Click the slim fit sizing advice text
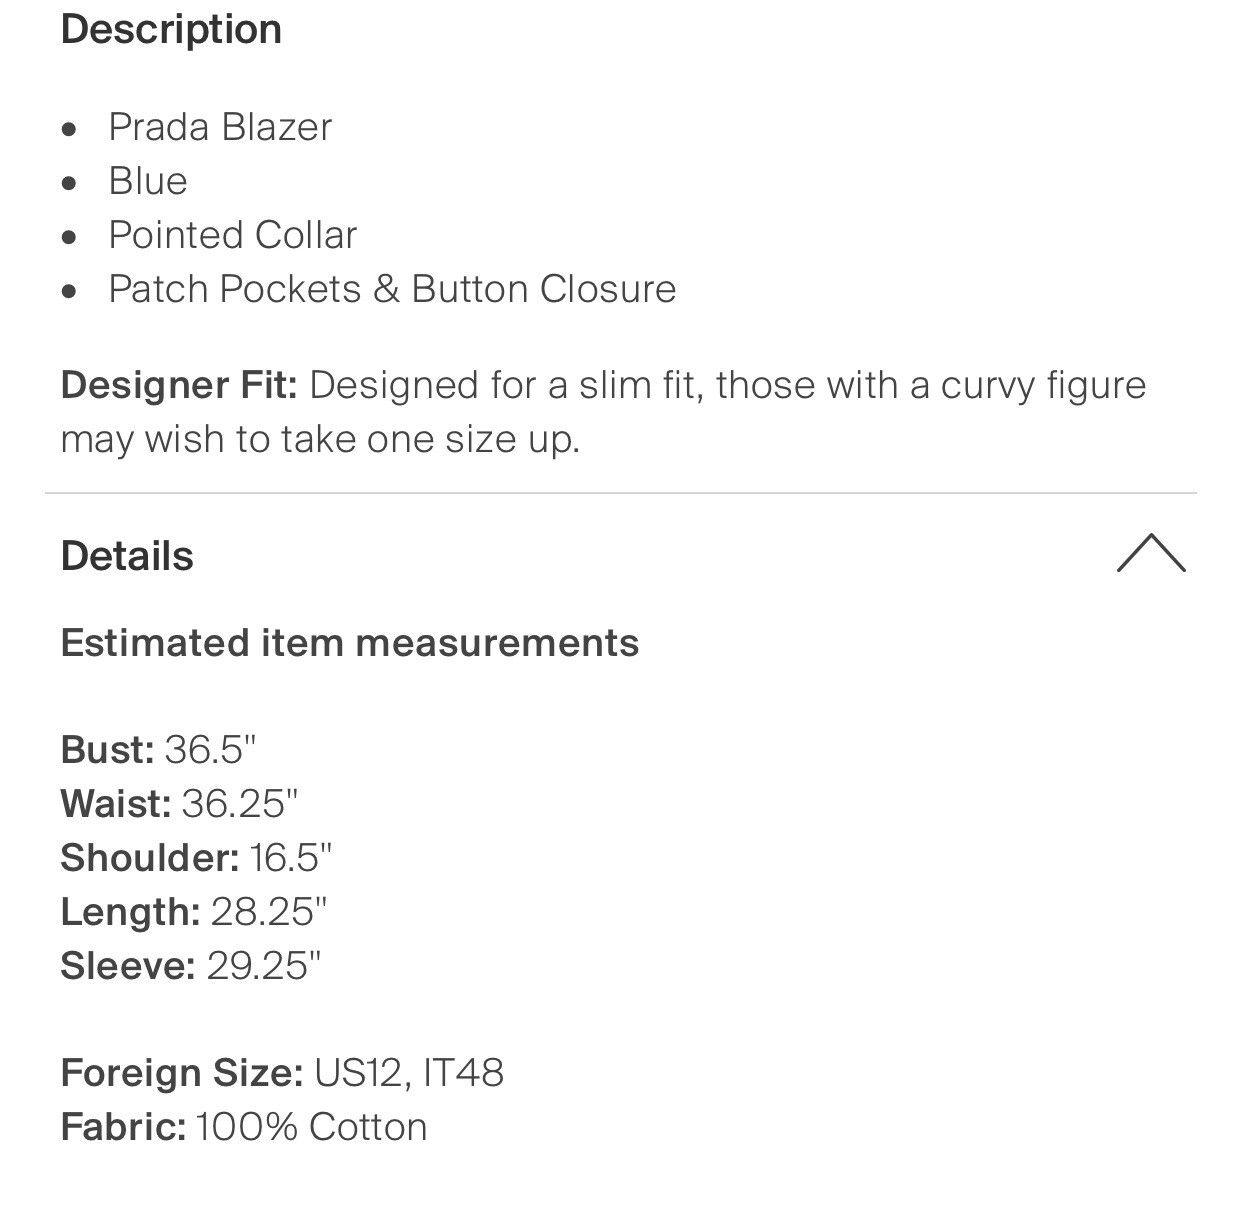The width and height of the screenshot is (1242, 1207). pos(727,385)
